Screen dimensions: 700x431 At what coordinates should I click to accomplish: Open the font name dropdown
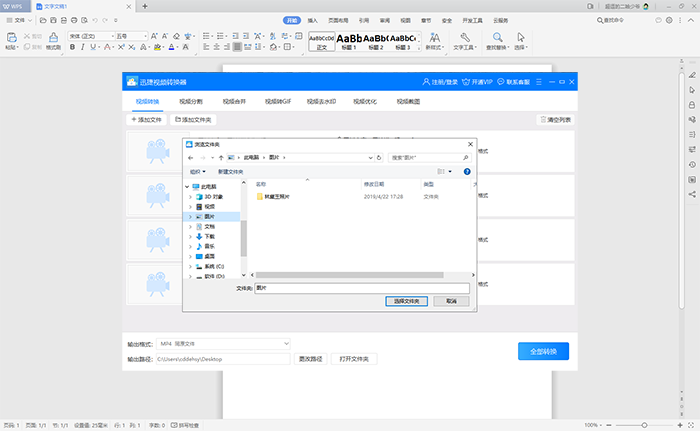(112, 36)
